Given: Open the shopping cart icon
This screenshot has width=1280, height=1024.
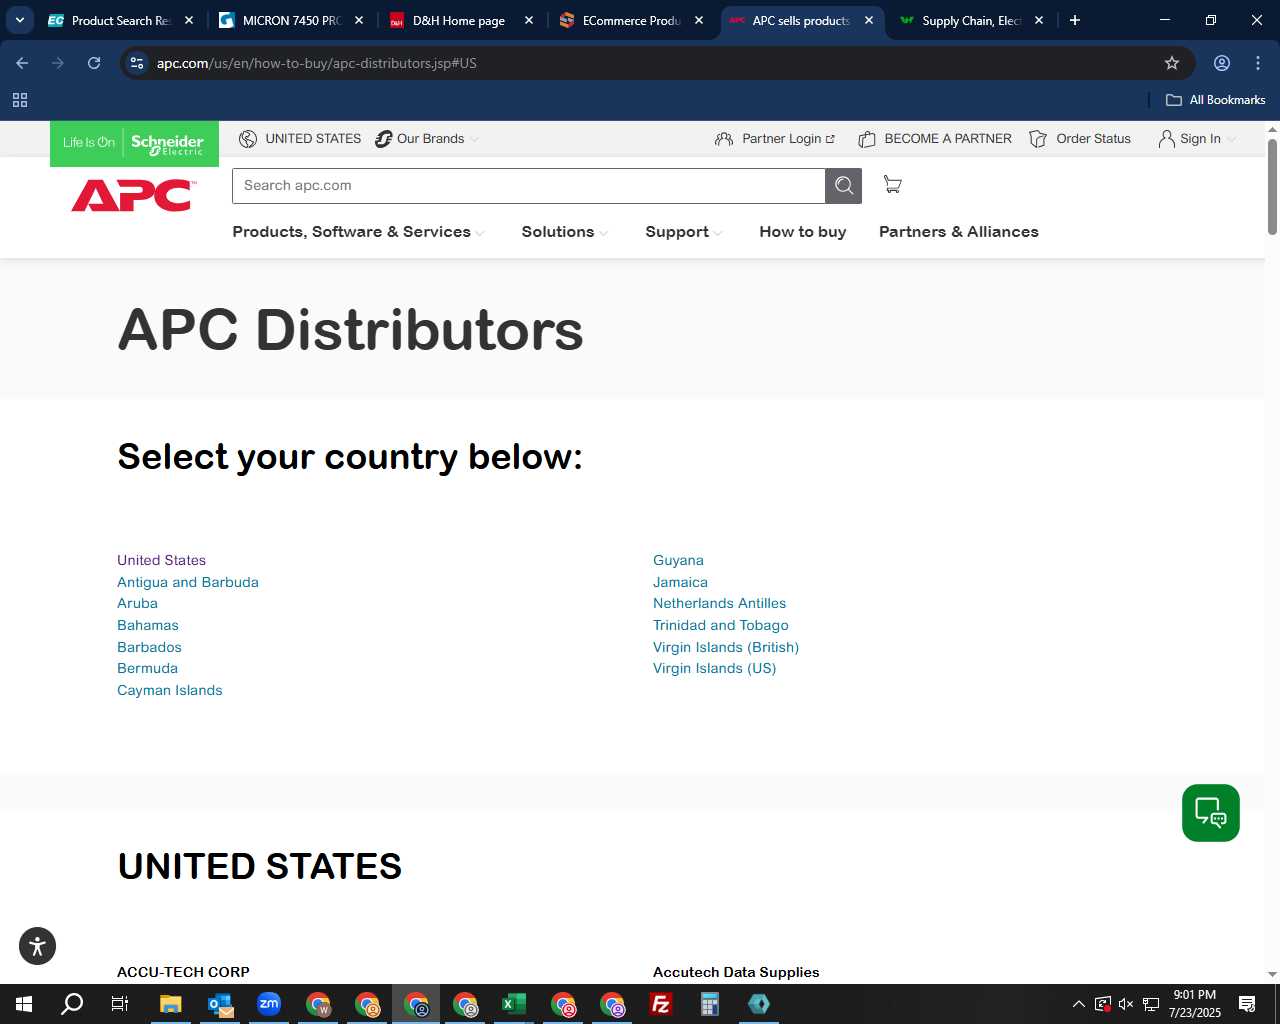Looking at the screenshot, I should (x=892, y=185).
